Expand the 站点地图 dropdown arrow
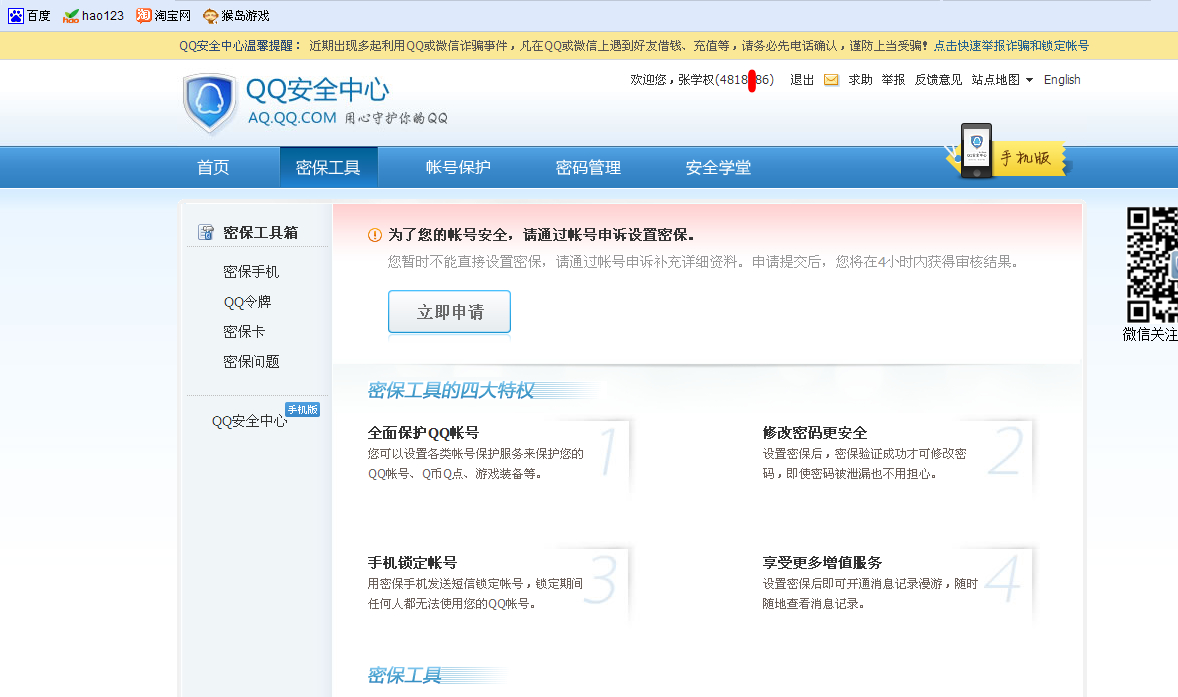 1029,80
